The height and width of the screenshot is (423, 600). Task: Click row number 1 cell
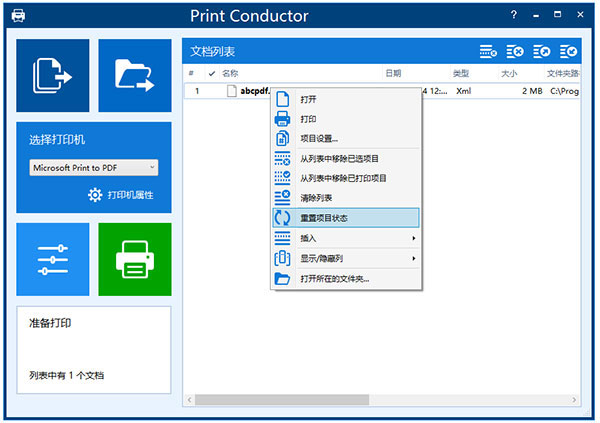pyautogui.click(x=197, y=91)
